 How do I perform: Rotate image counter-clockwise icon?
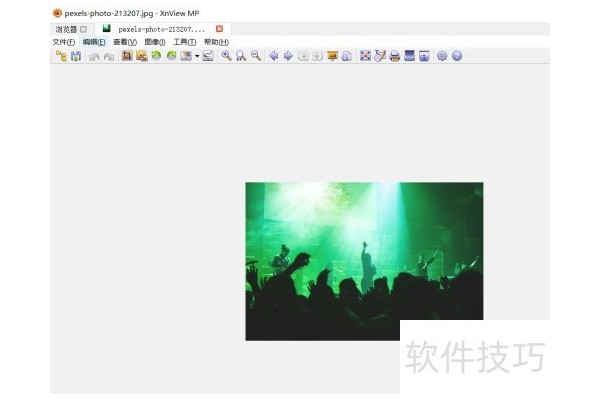[x=156, y=56]
